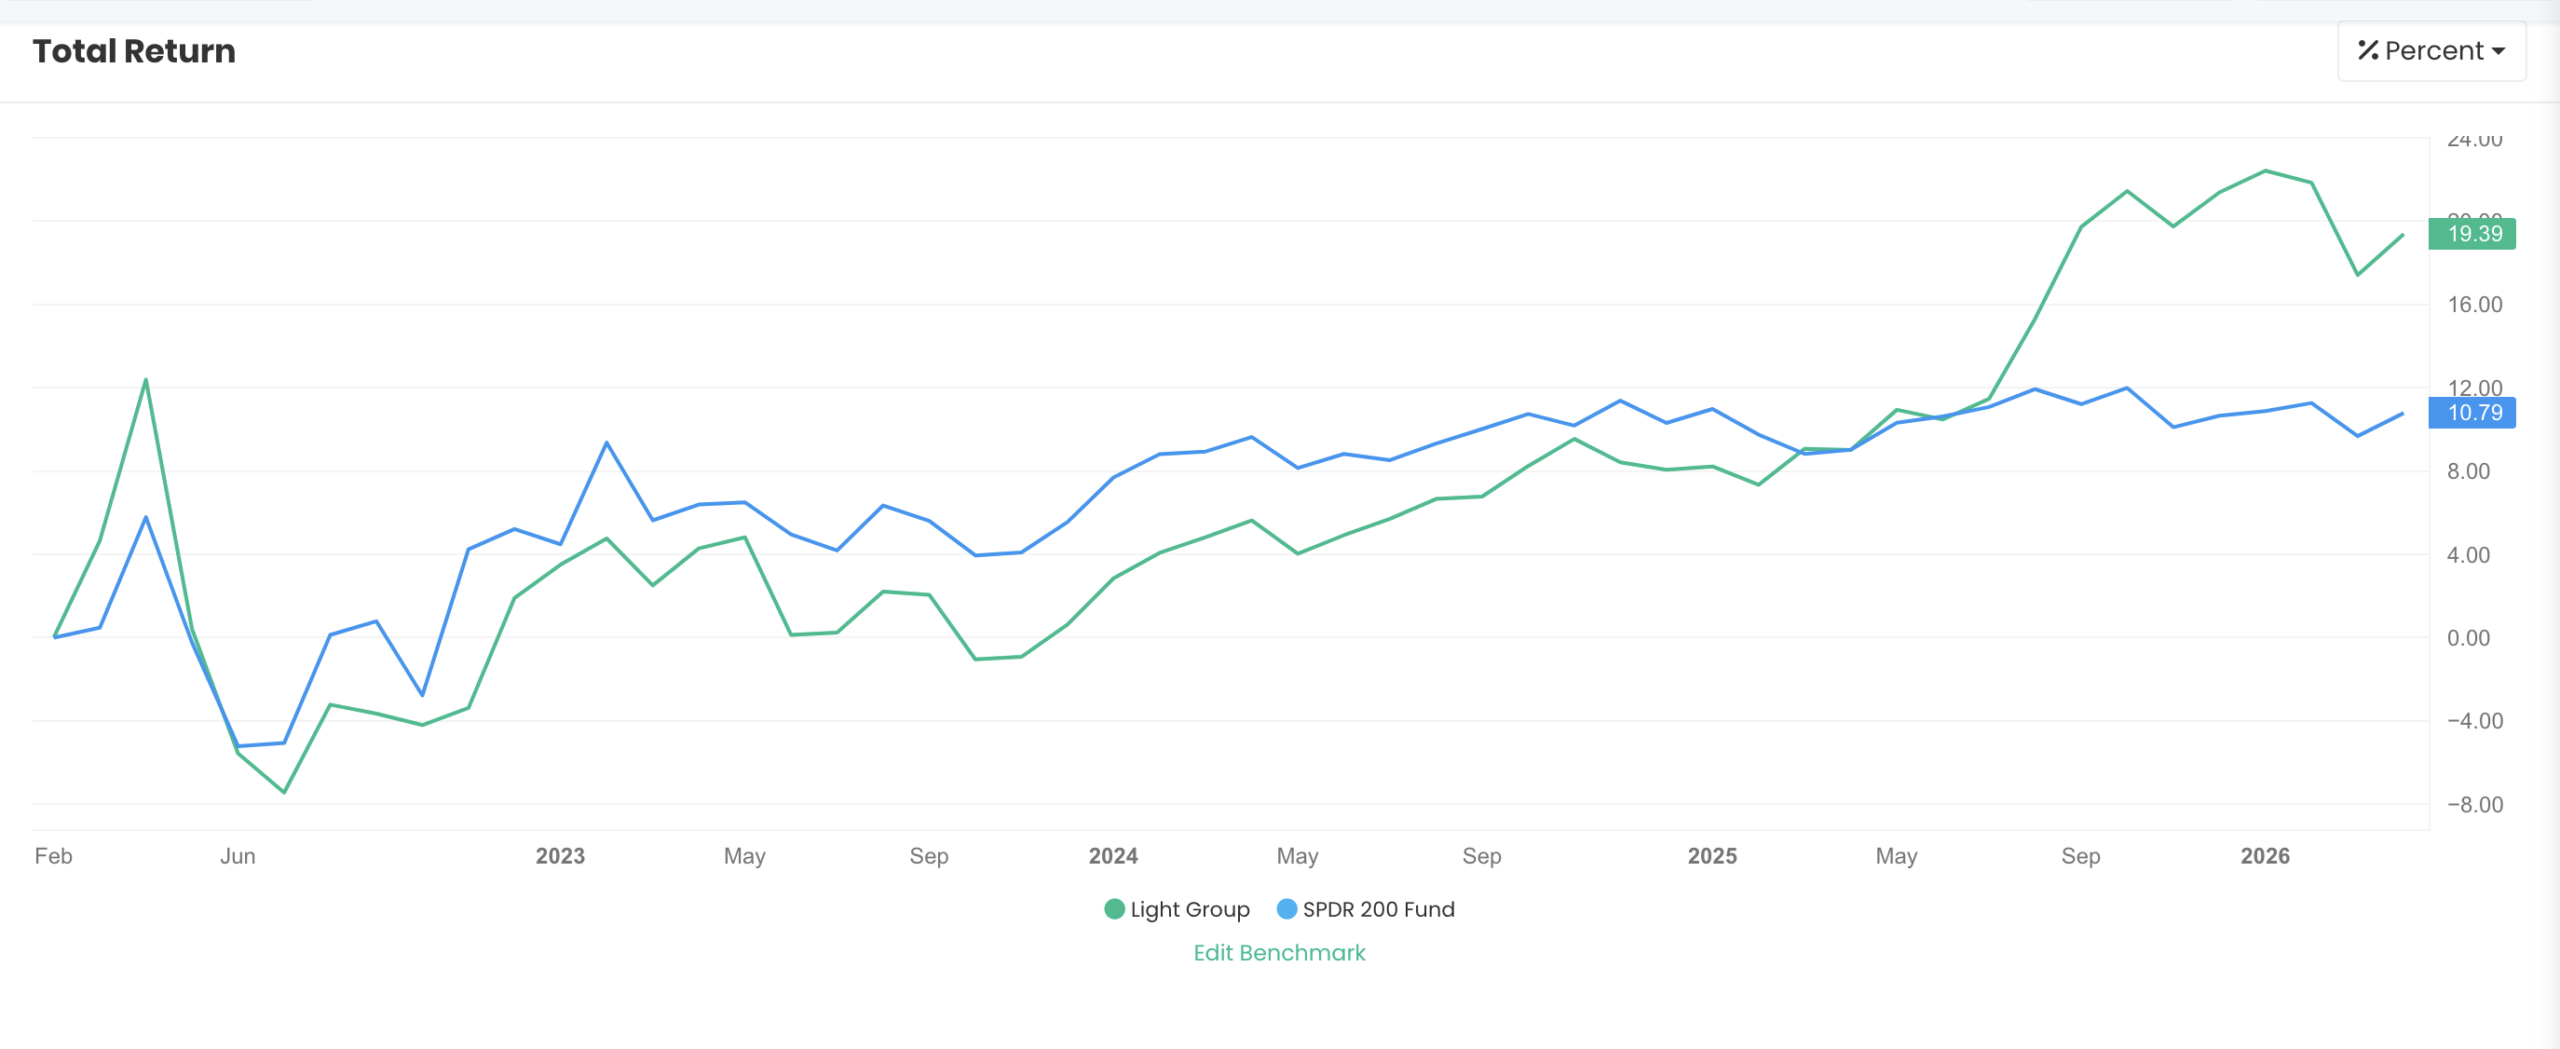Screen dimensions: 2560x1049
Task: Click the chevron arrow beside Percent
Action: point(2500,51)
